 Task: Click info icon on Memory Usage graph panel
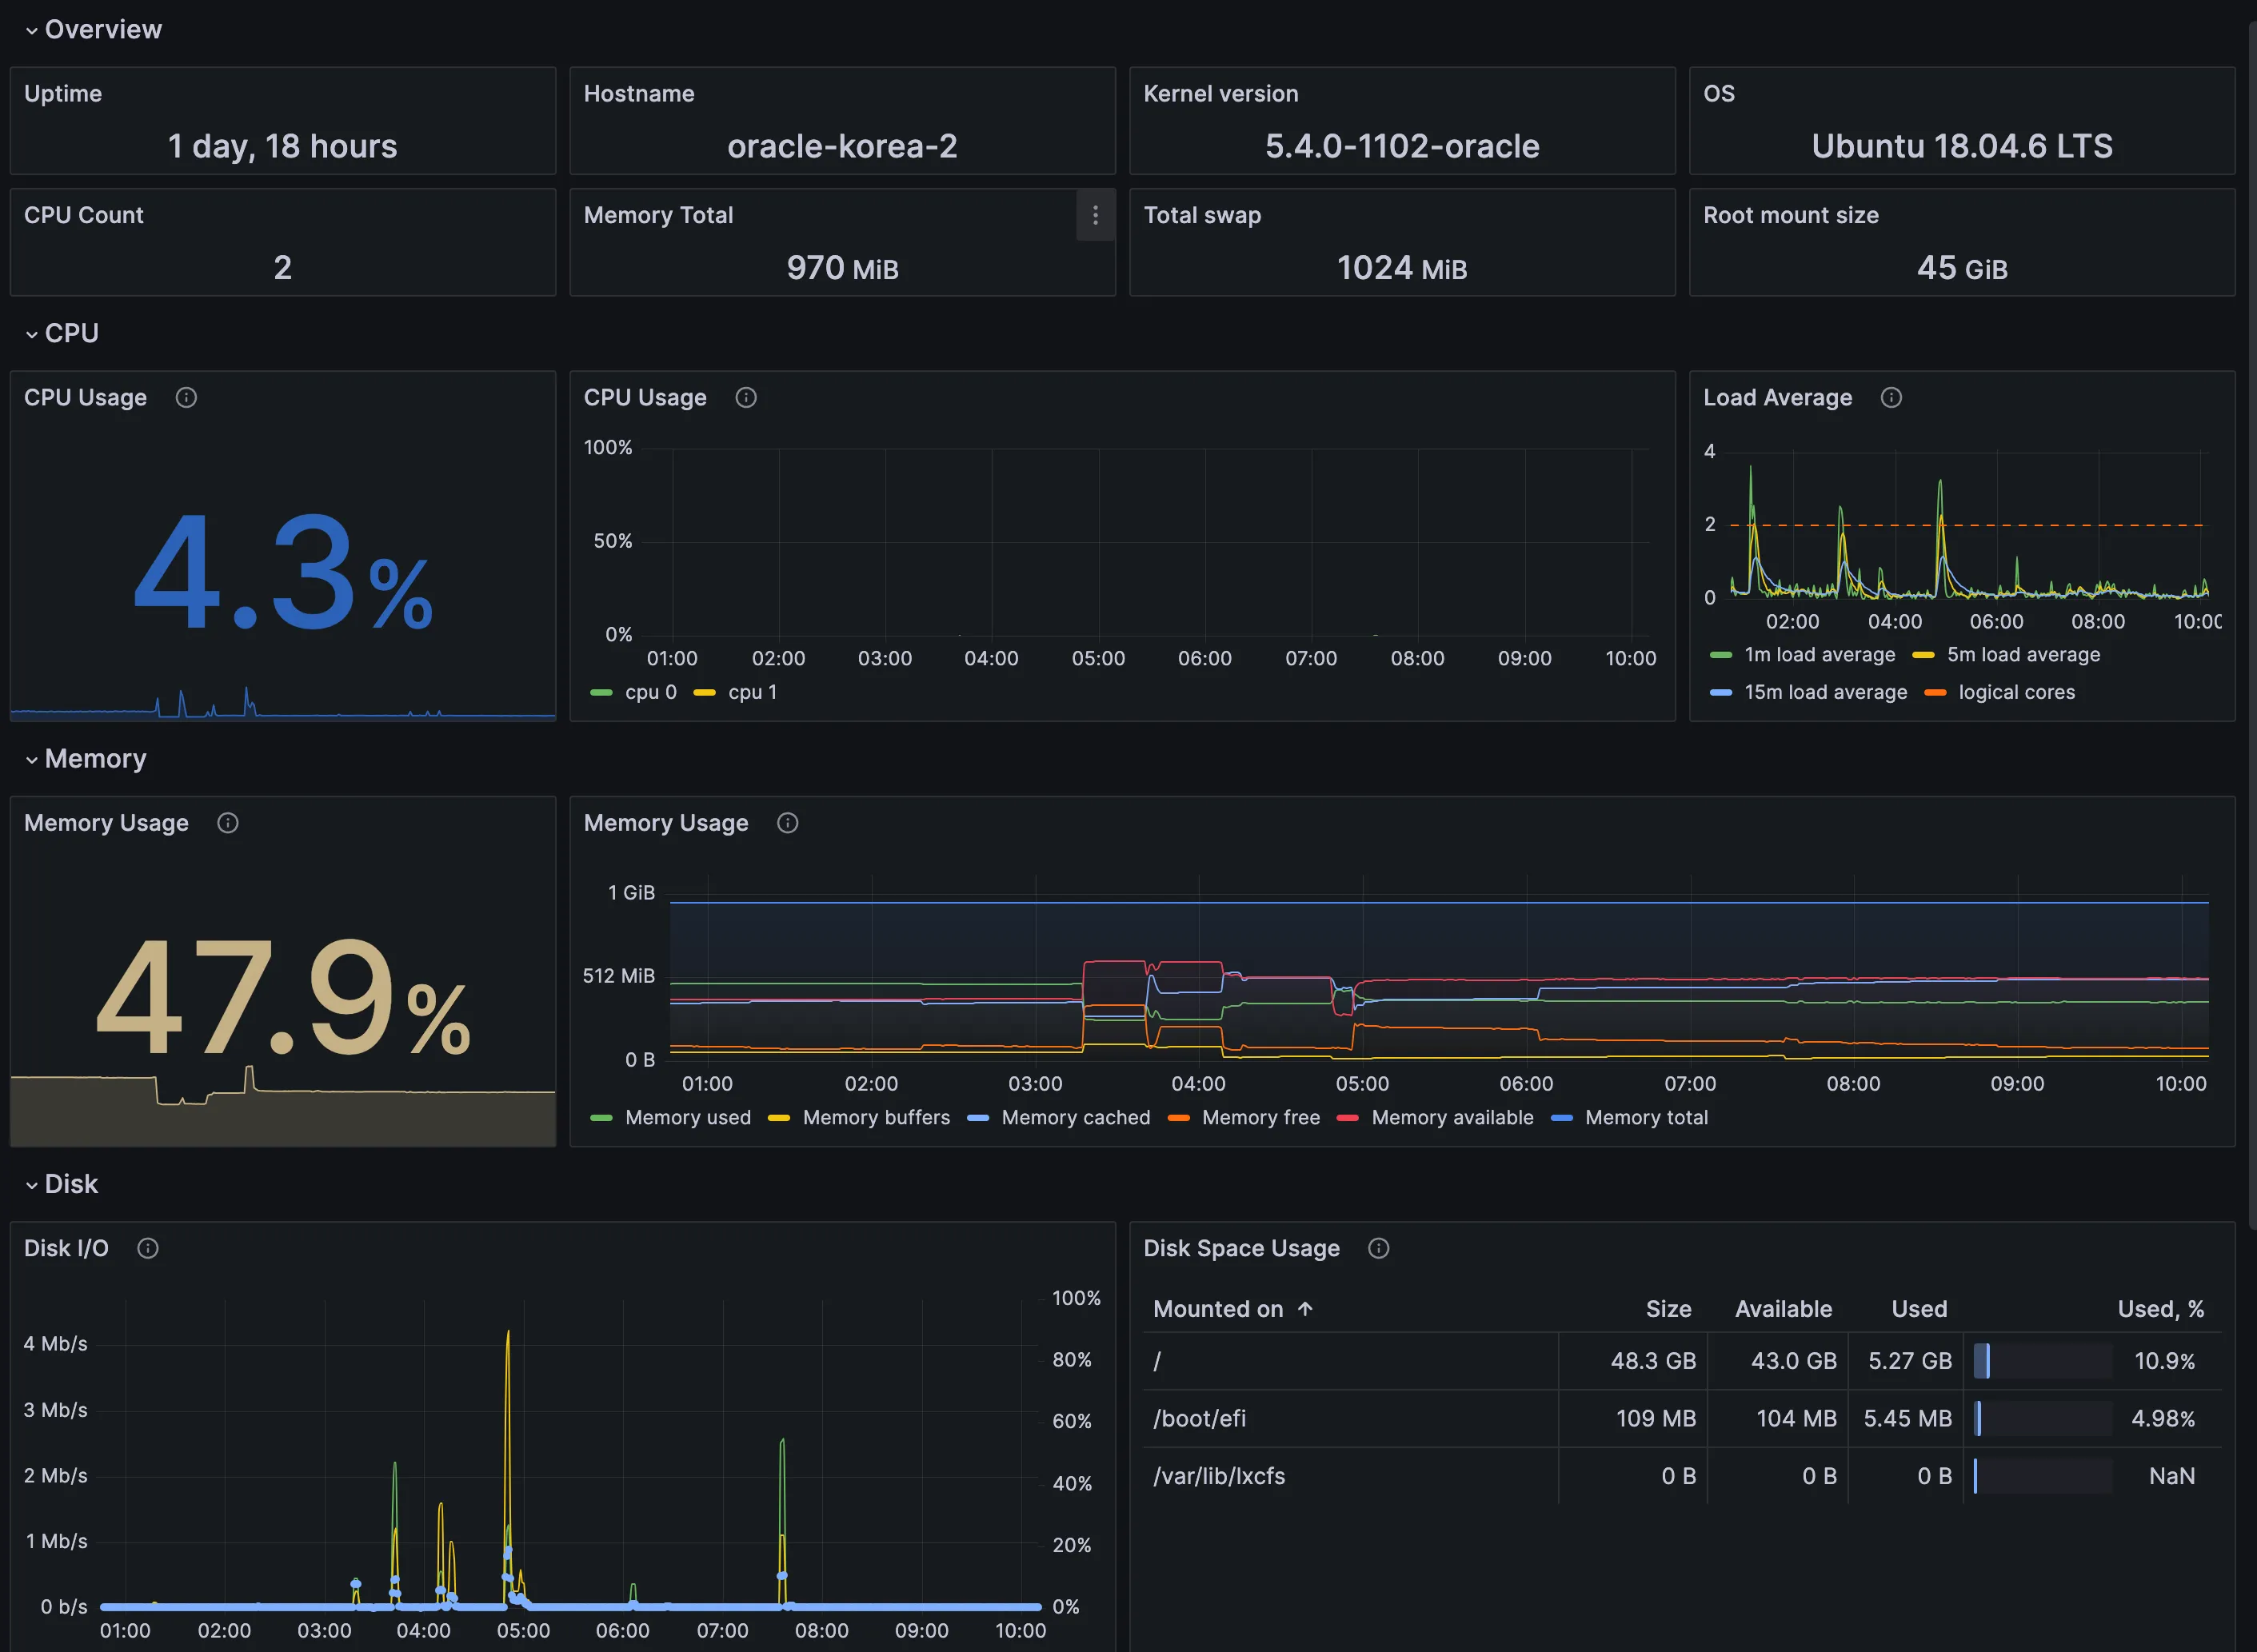click(788, 823)
